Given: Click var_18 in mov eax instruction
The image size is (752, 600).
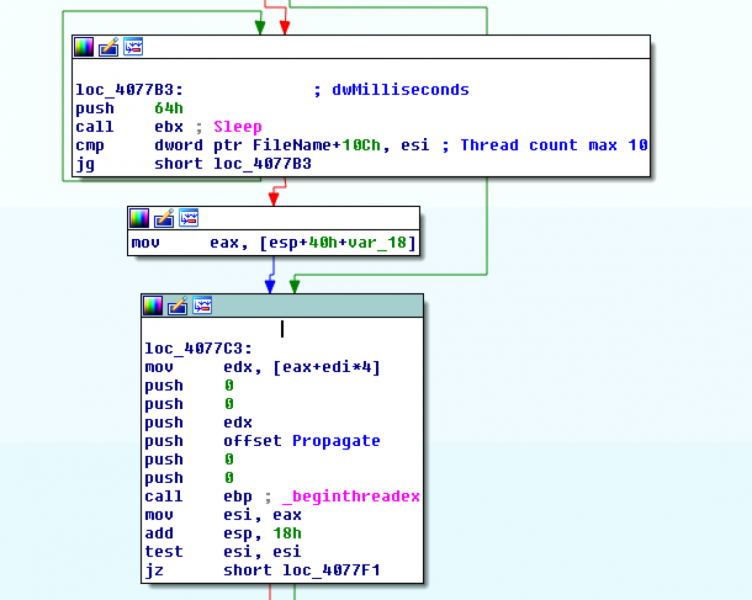Looking at the screenshot, I should [x=377, y=243].
